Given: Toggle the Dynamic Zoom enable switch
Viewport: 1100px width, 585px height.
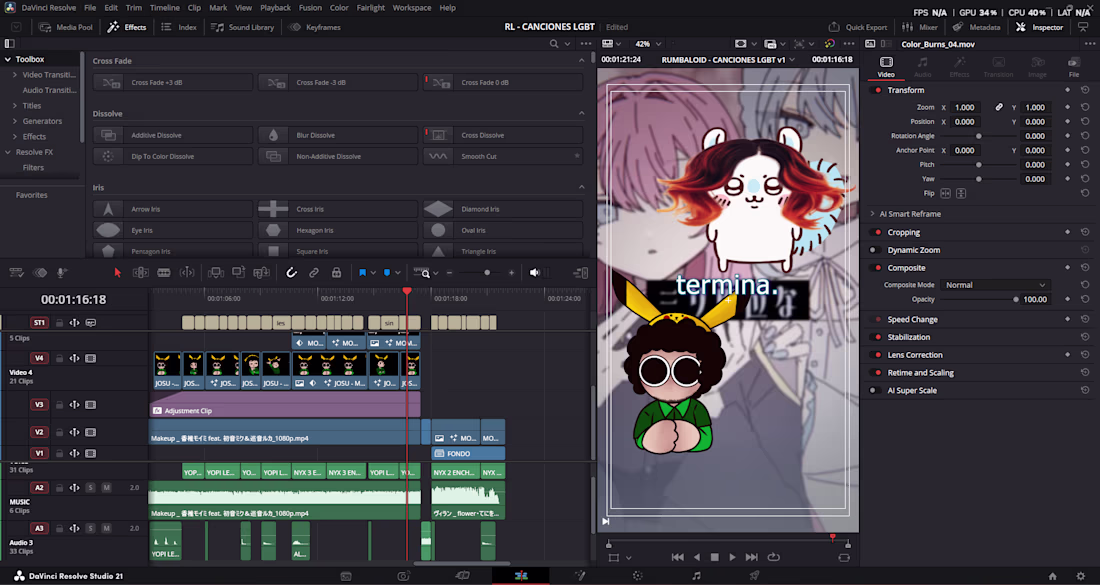Looking at the screenshot, I should click(876, 250).
